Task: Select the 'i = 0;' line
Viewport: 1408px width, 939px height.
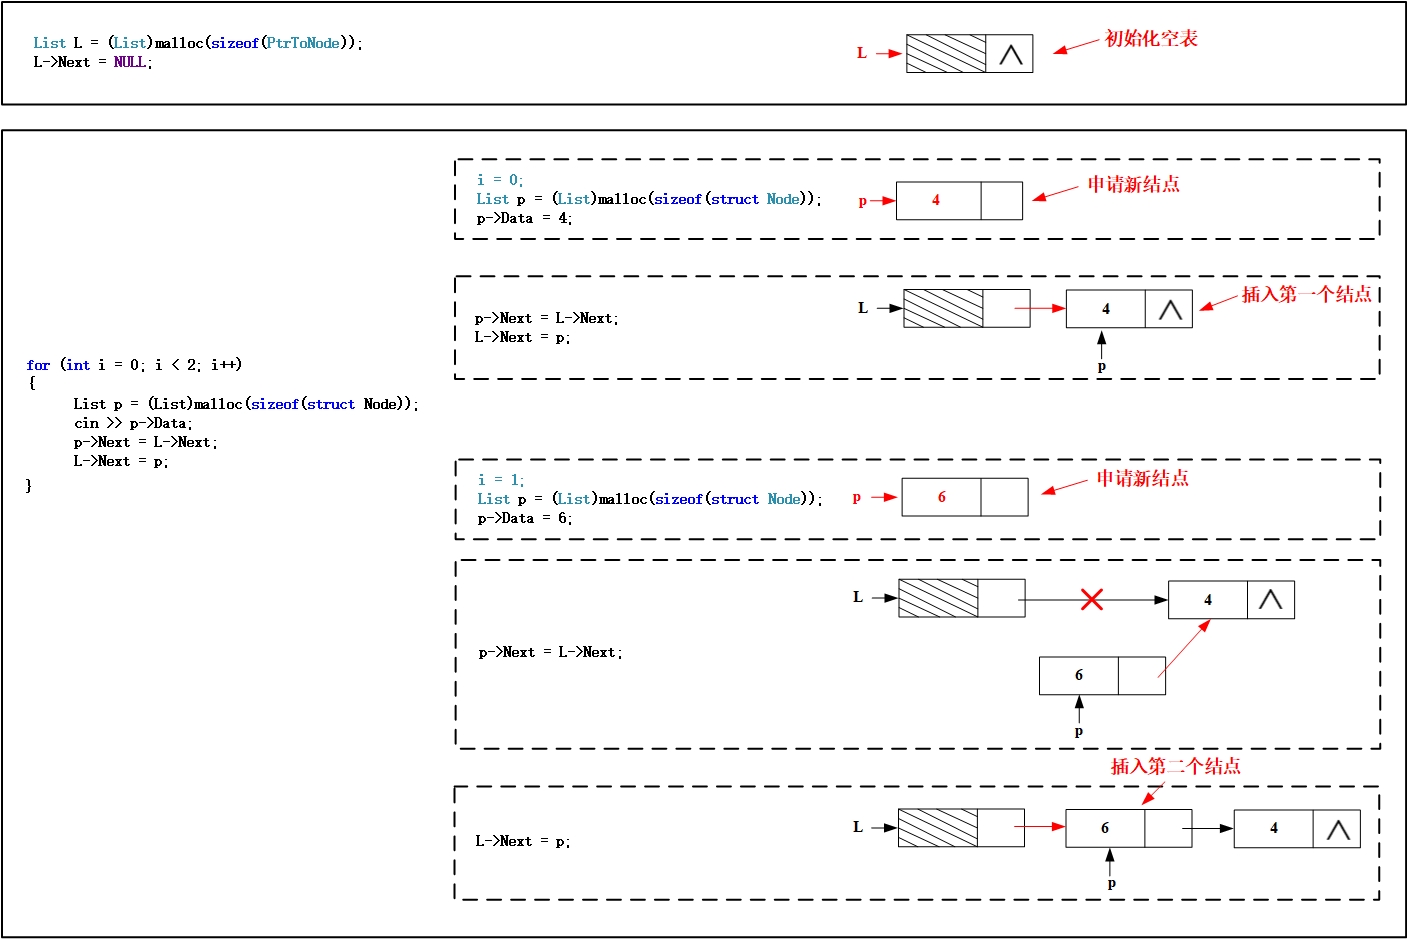Action: coord(500,180)
